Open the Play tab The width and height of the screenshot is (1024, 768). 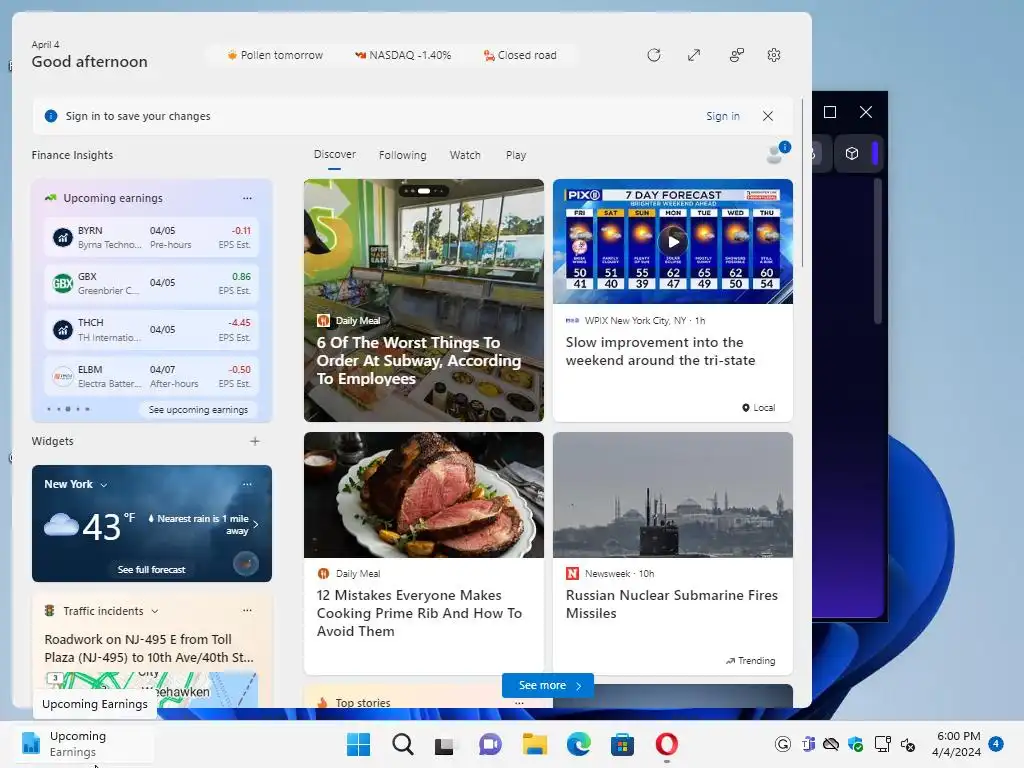tap(516, 155)
